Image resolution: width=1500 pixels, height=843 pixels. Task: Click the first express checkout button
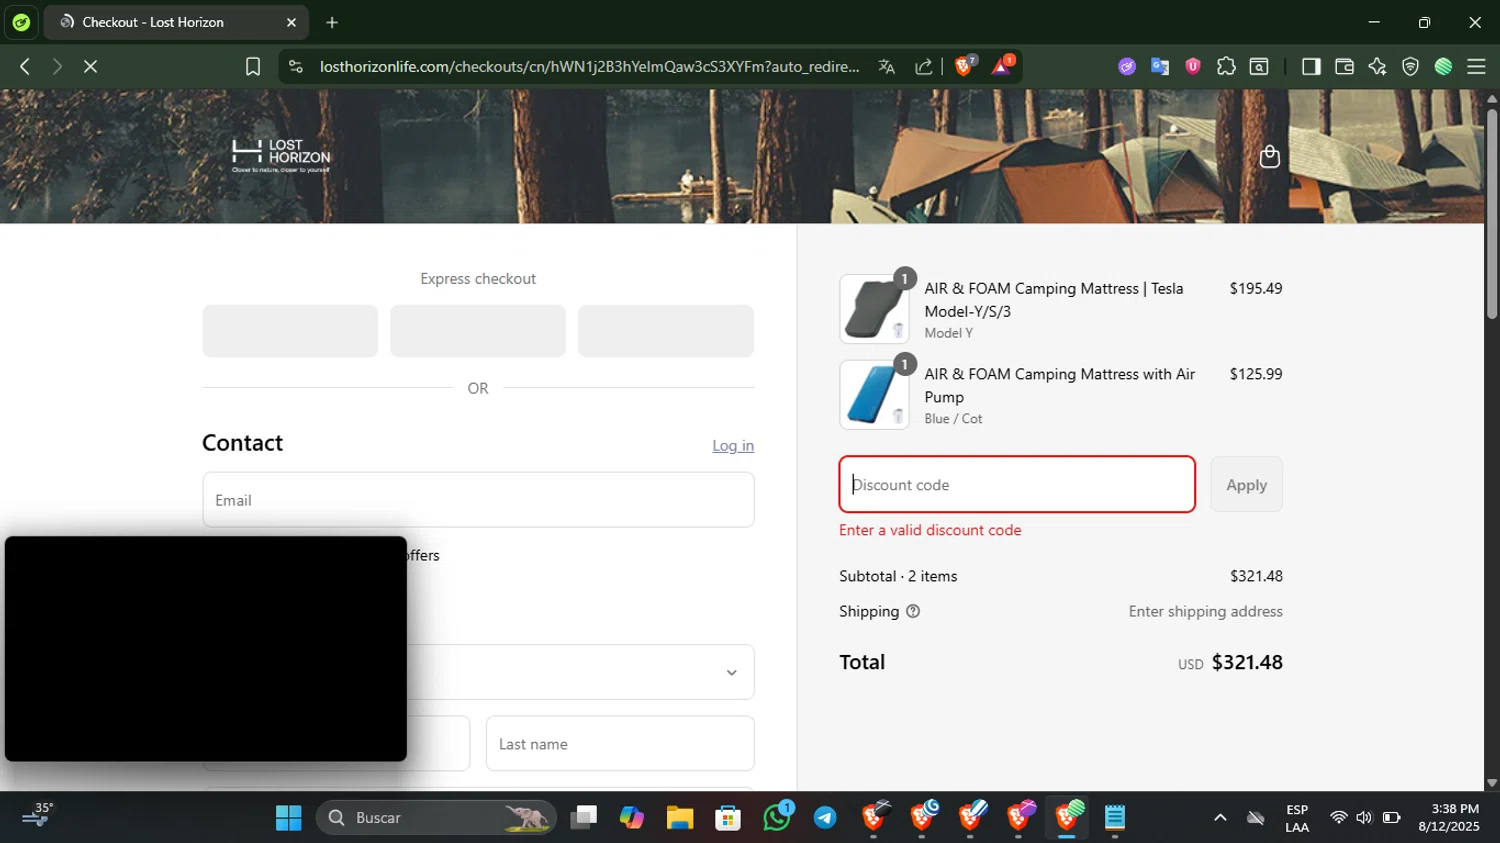(x=290, y=331)
